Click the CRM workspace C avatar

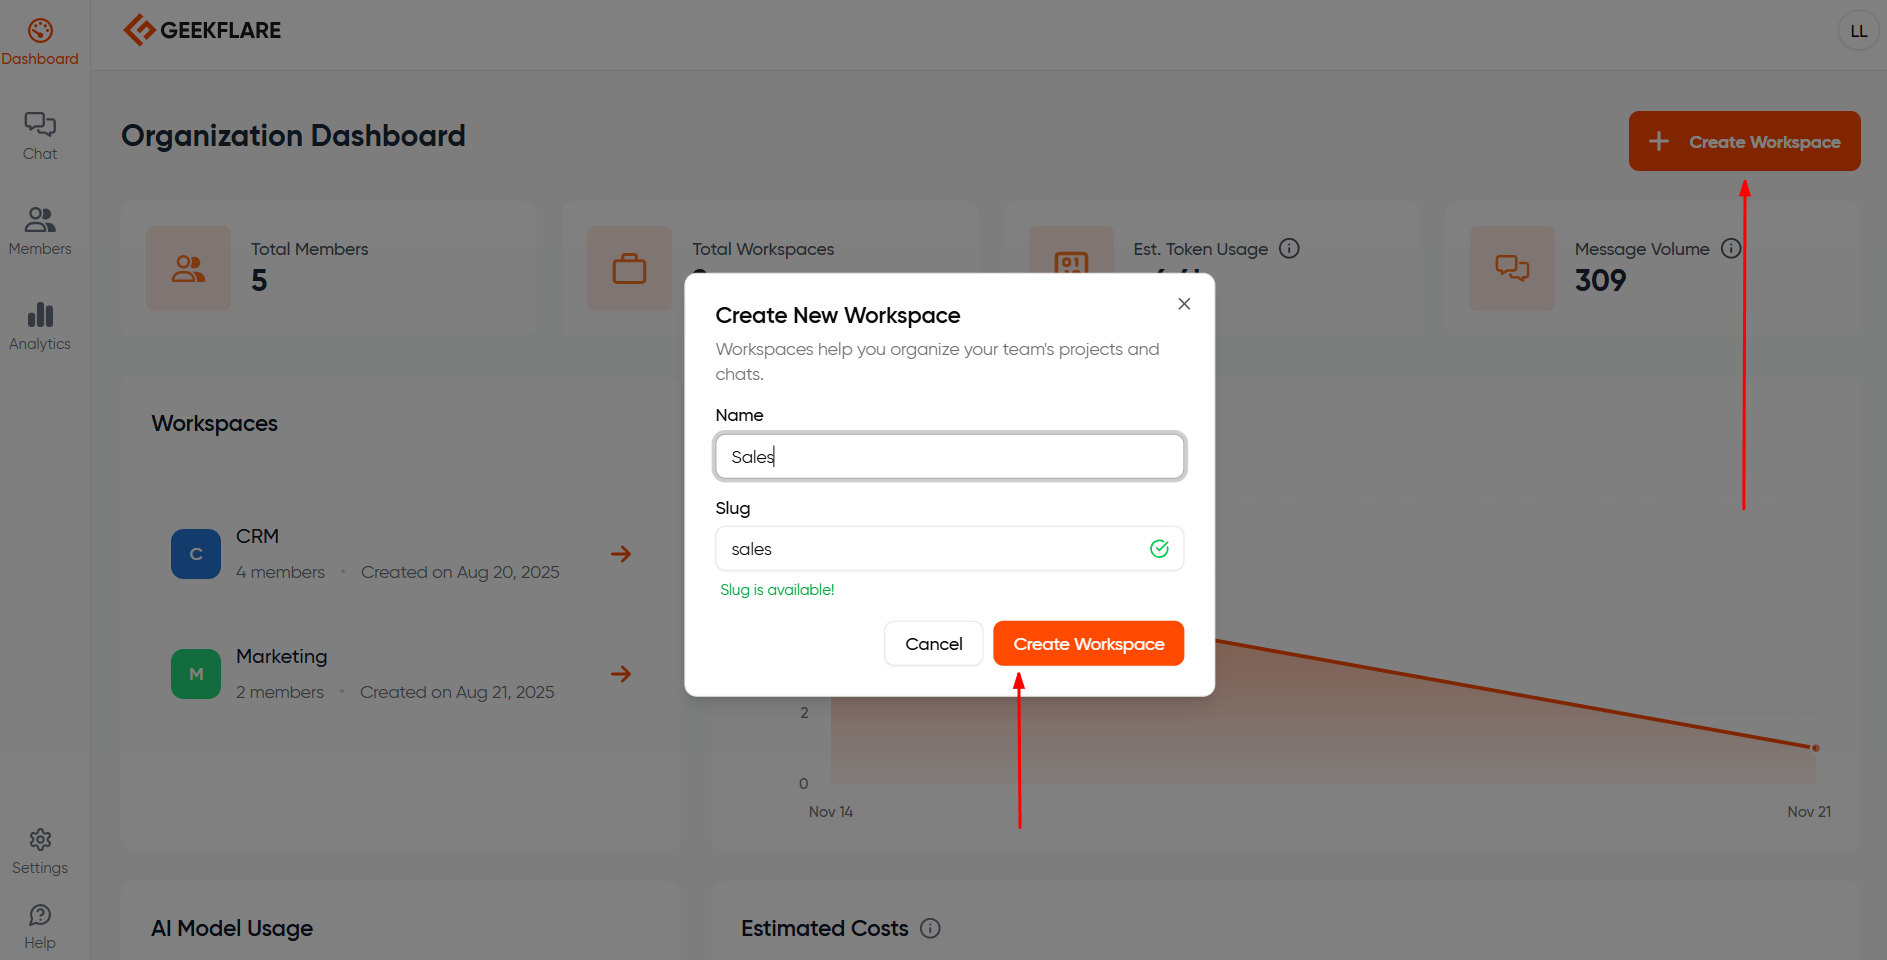pos(196,554)
